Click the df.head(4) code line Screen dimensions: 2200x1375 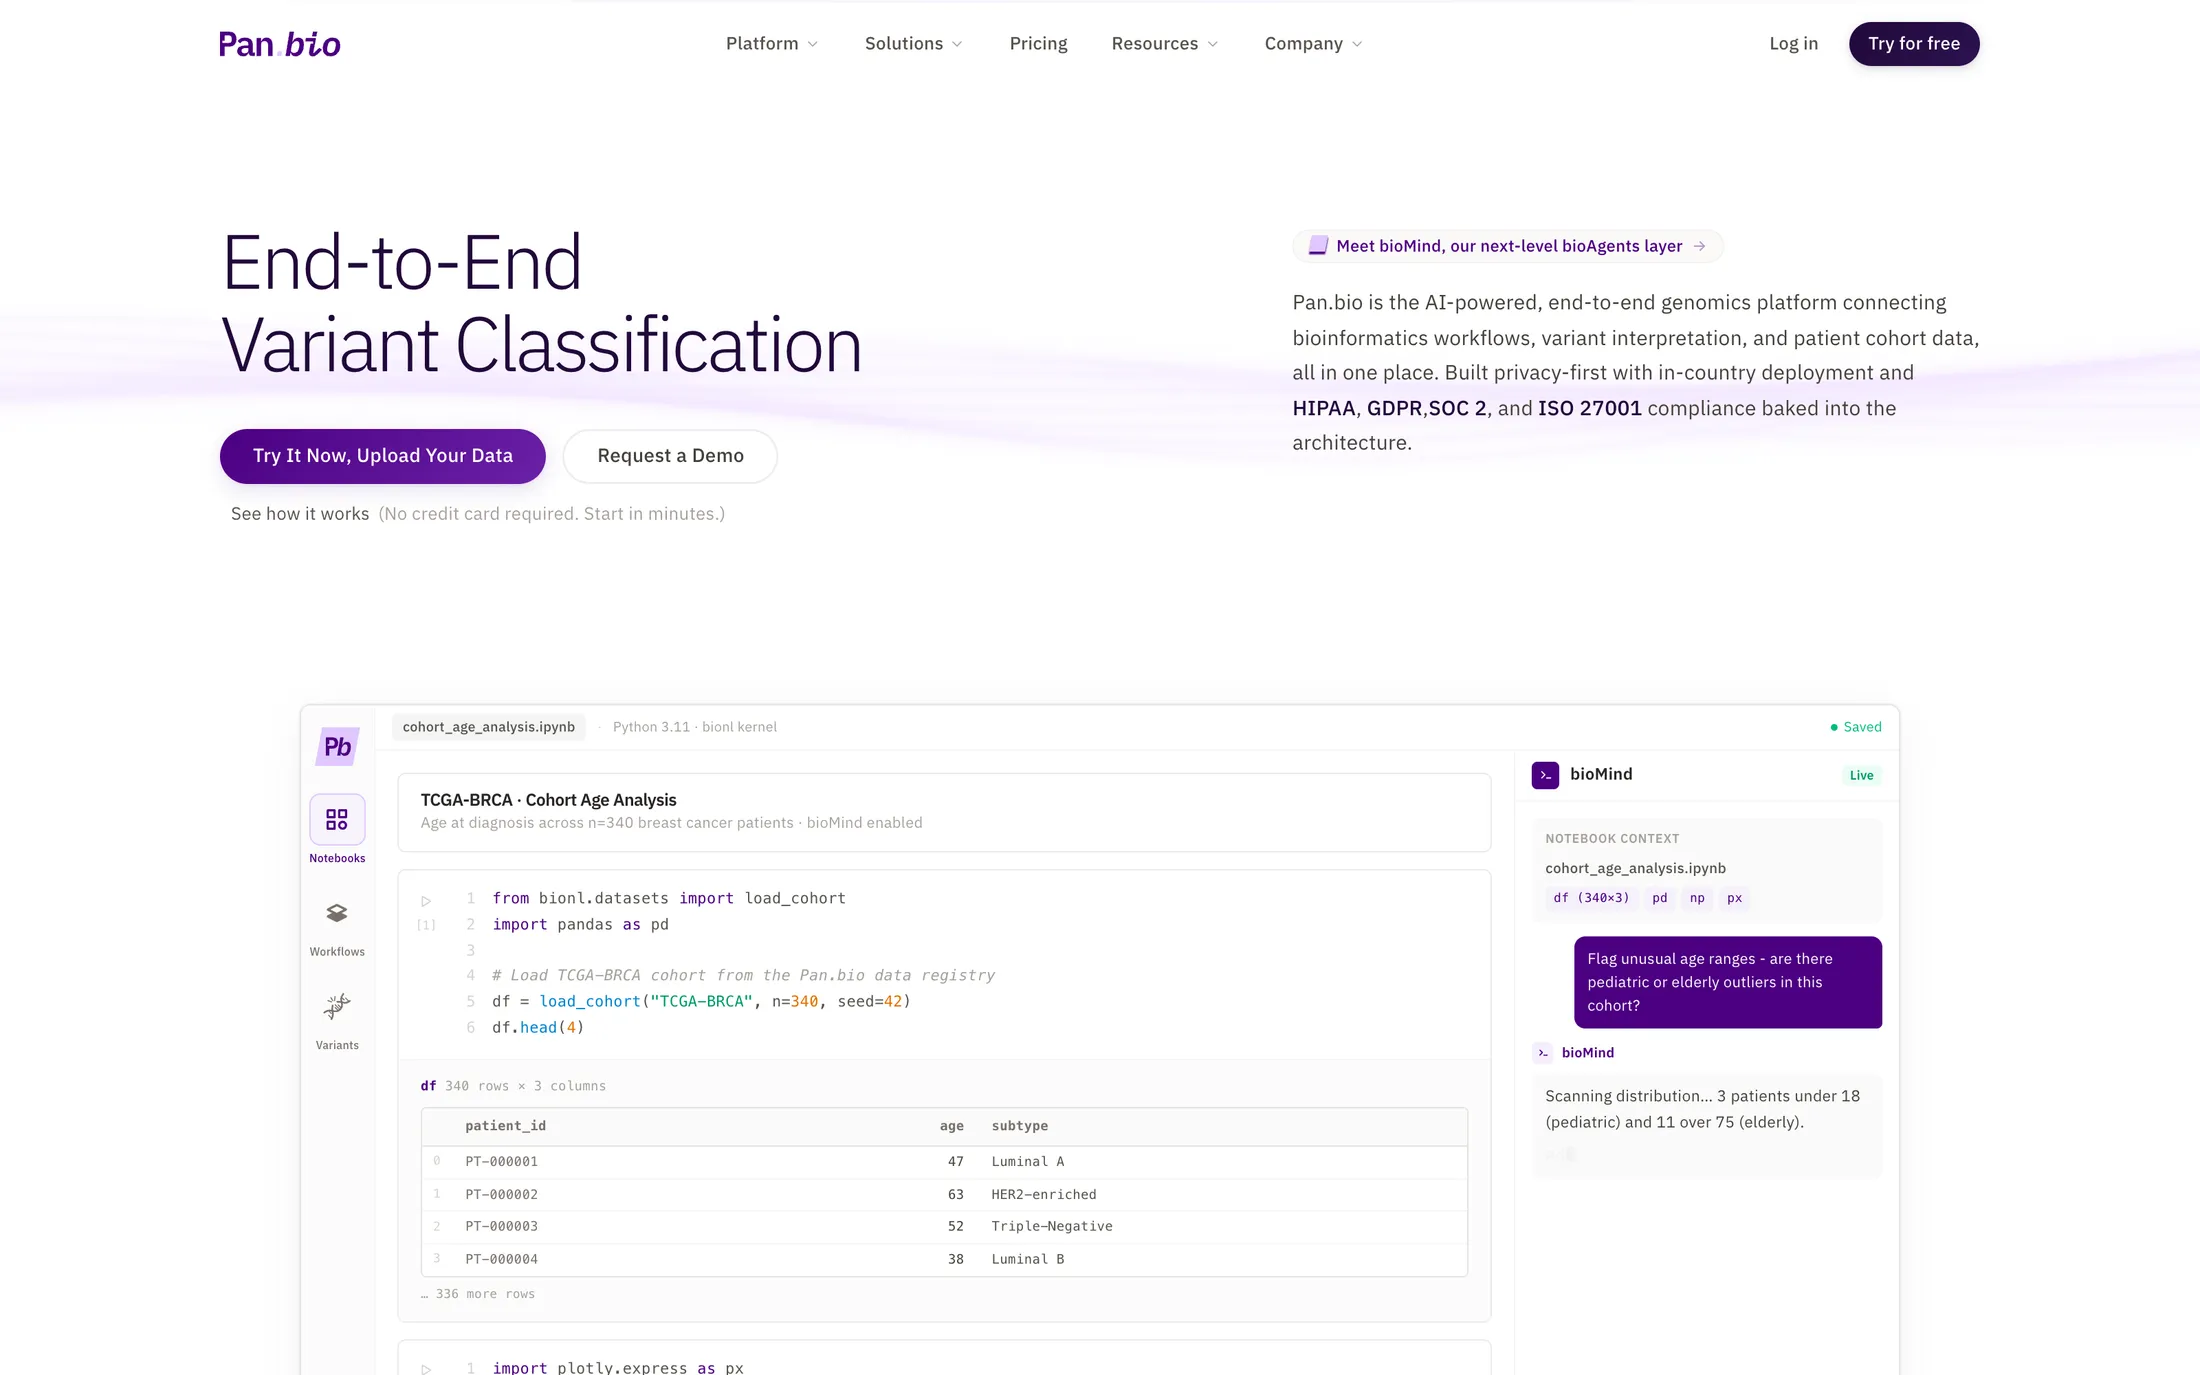[x=538, y=1027]
